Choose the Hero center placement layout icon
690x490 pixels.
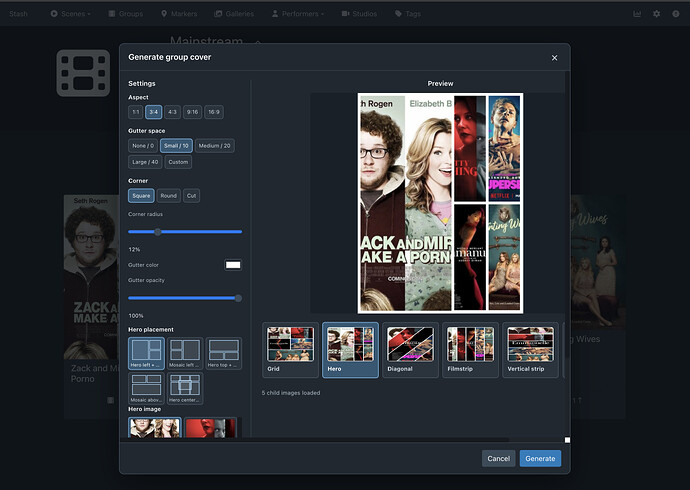click(185, 388)
